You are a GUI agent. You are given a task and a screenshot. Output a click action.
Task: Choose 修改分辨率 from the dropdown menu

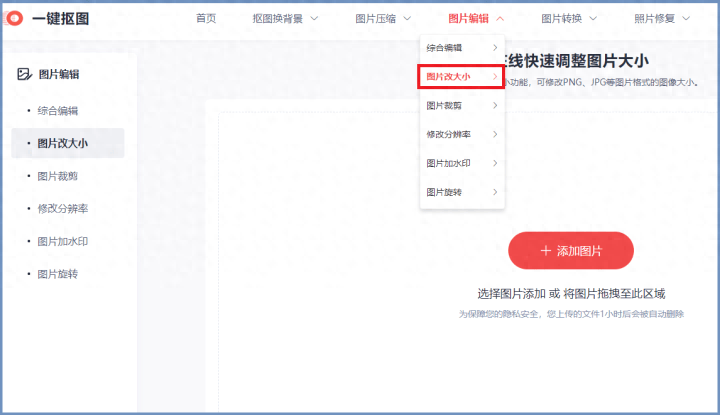[460, 134]
